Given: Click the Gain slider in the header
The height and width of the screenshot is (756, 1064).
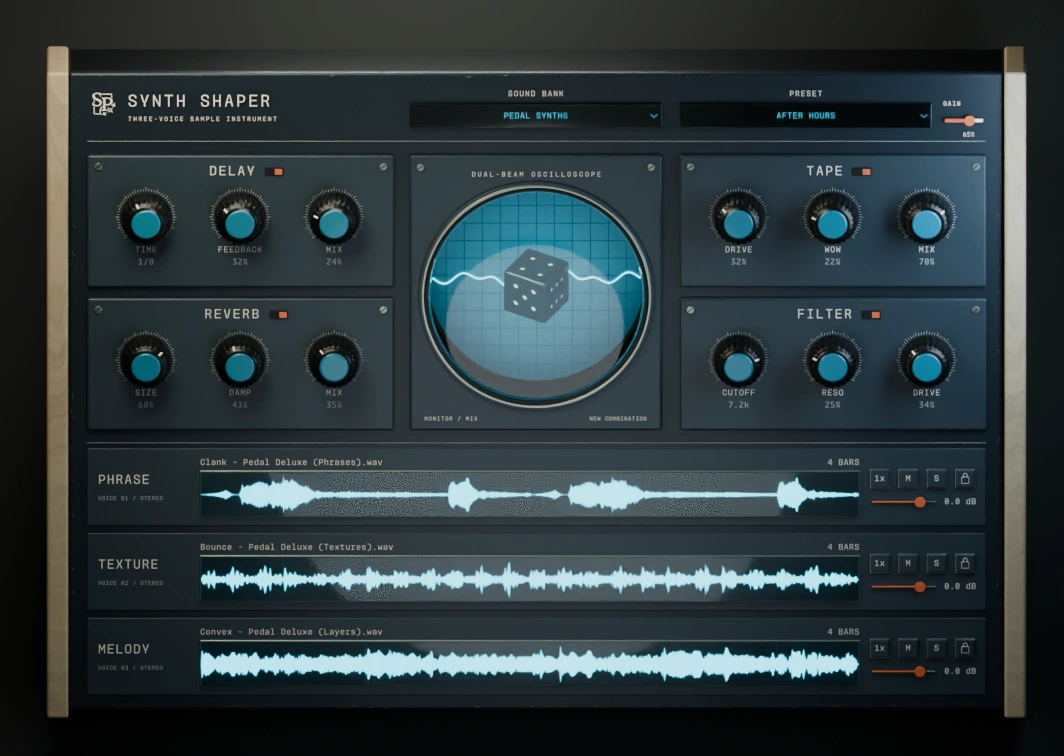Looking at the screenshot, I should 964,121.
